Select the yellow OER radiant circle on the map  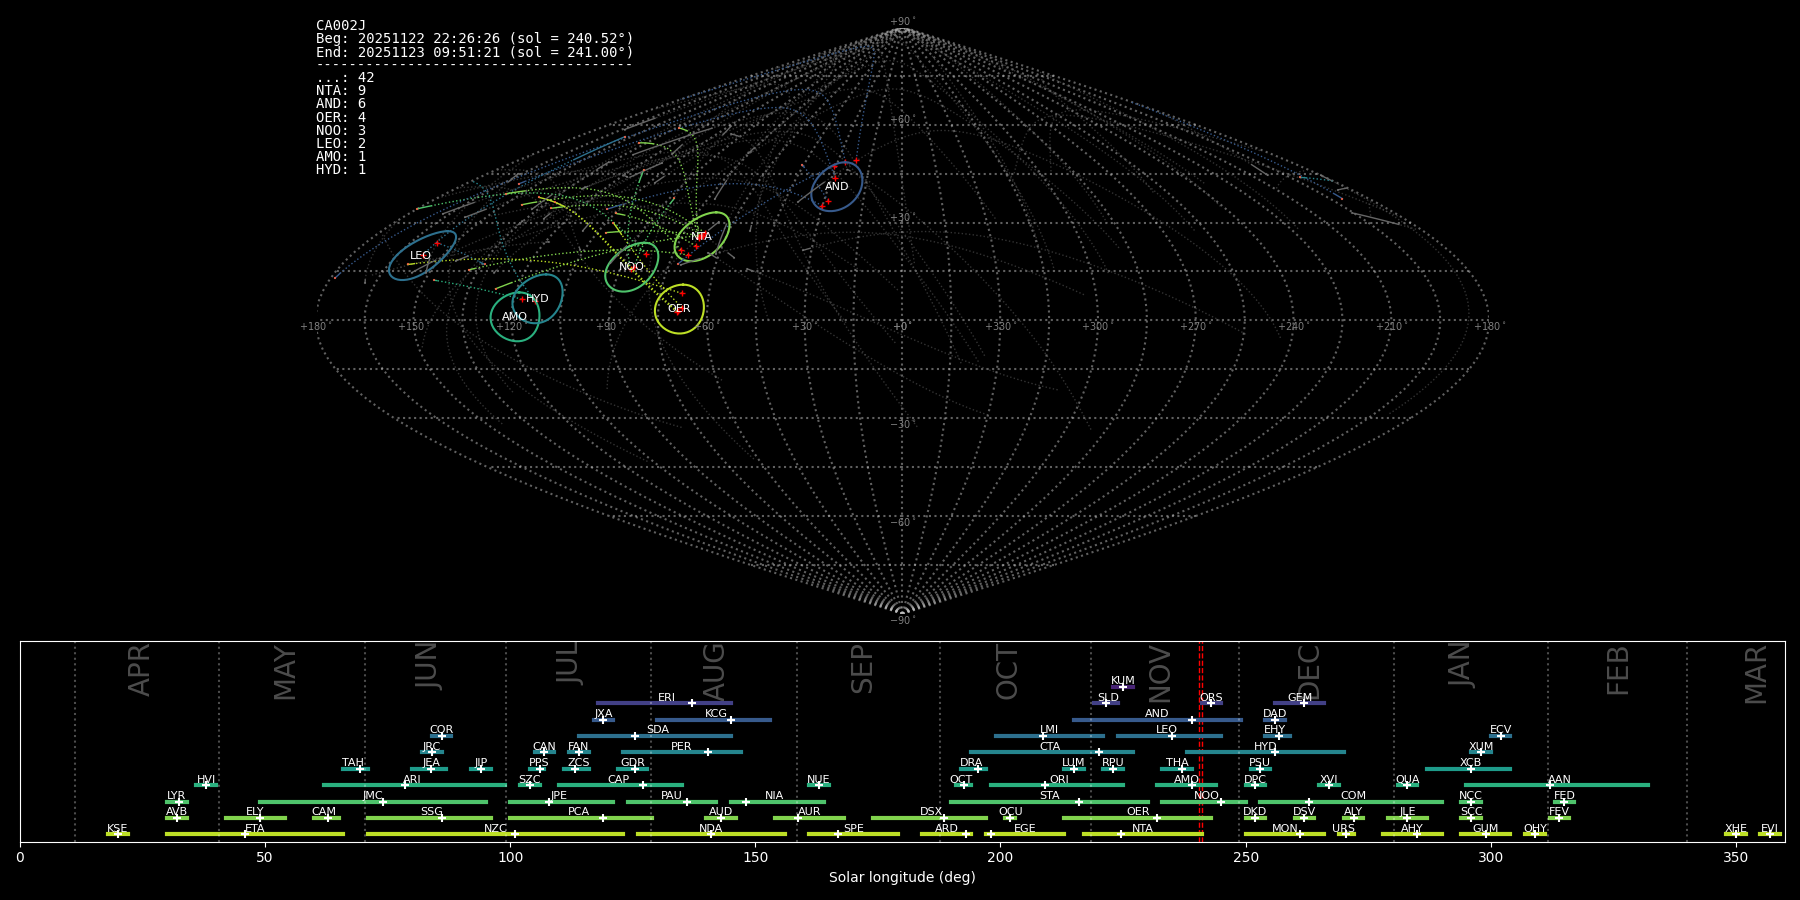coord(679,309)
